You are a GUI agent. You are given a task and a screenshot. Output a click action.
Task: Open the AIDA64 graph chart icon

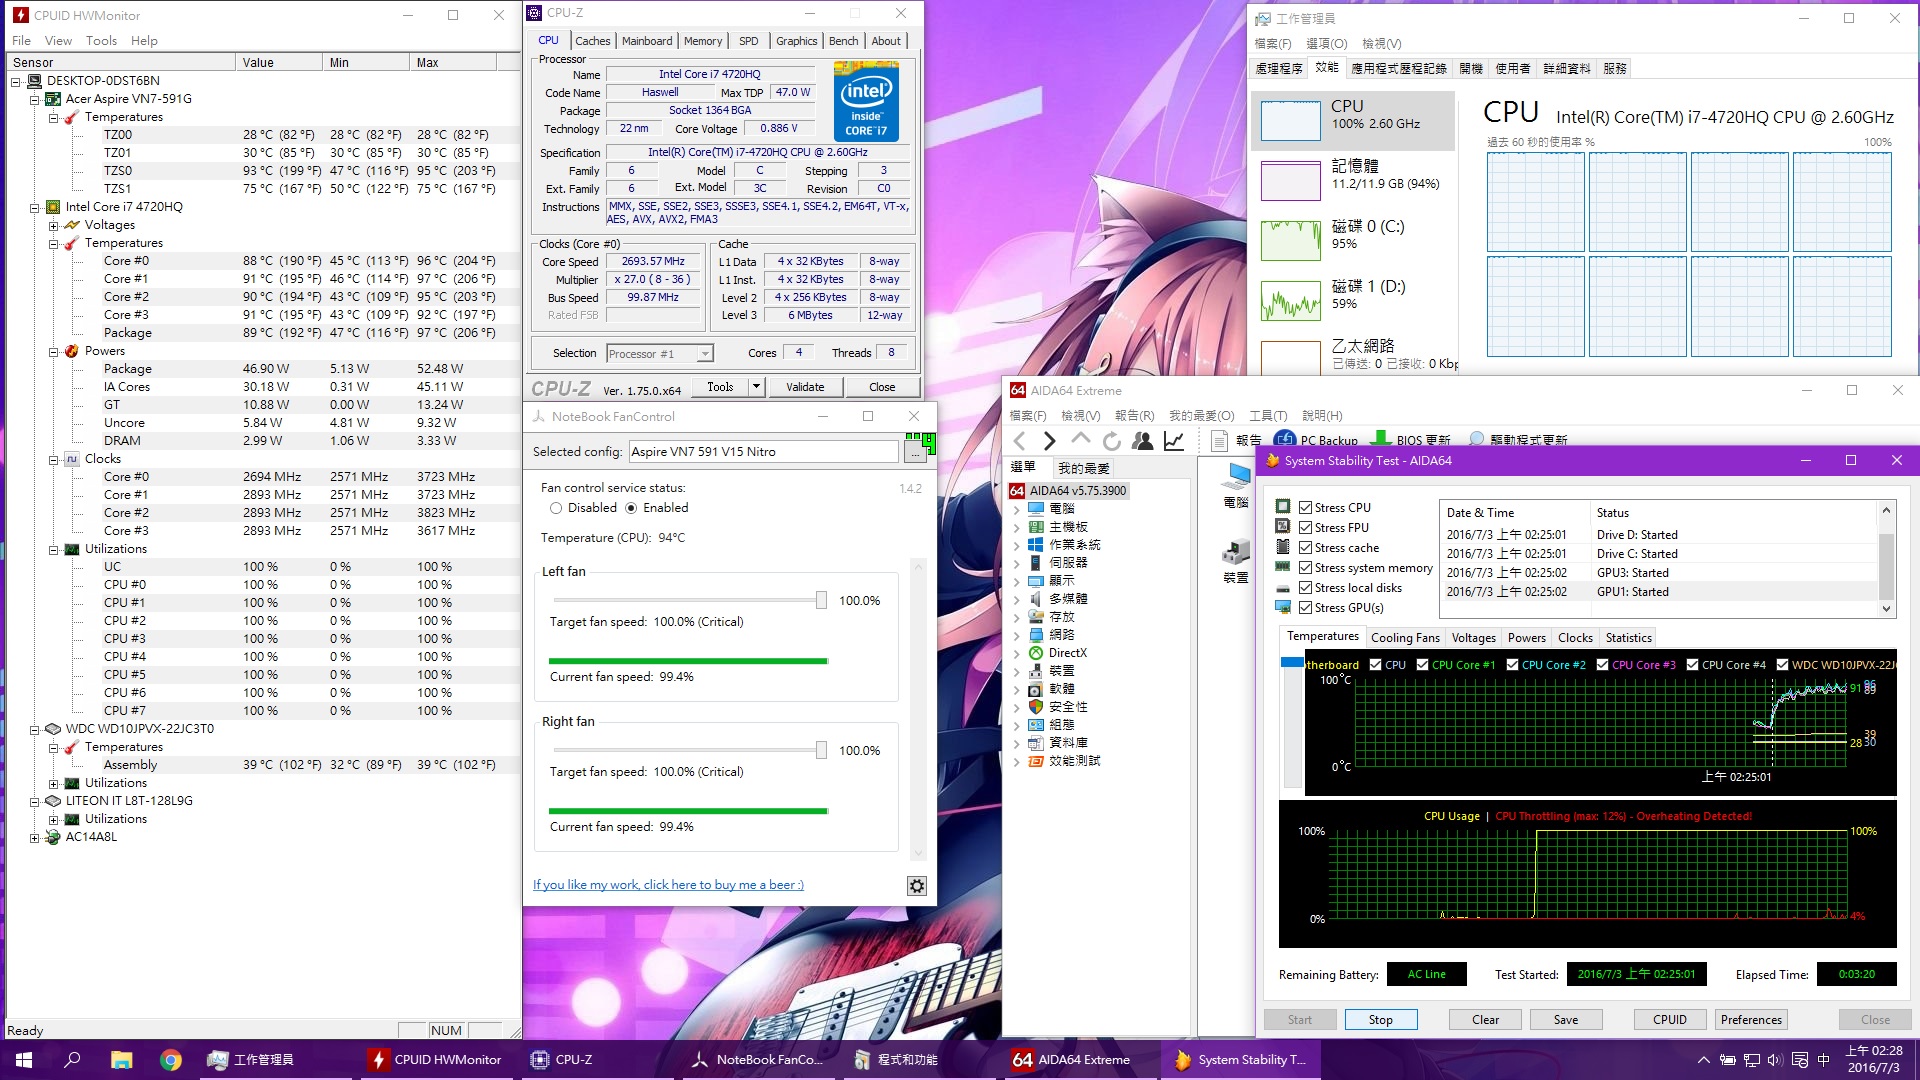1174,441
